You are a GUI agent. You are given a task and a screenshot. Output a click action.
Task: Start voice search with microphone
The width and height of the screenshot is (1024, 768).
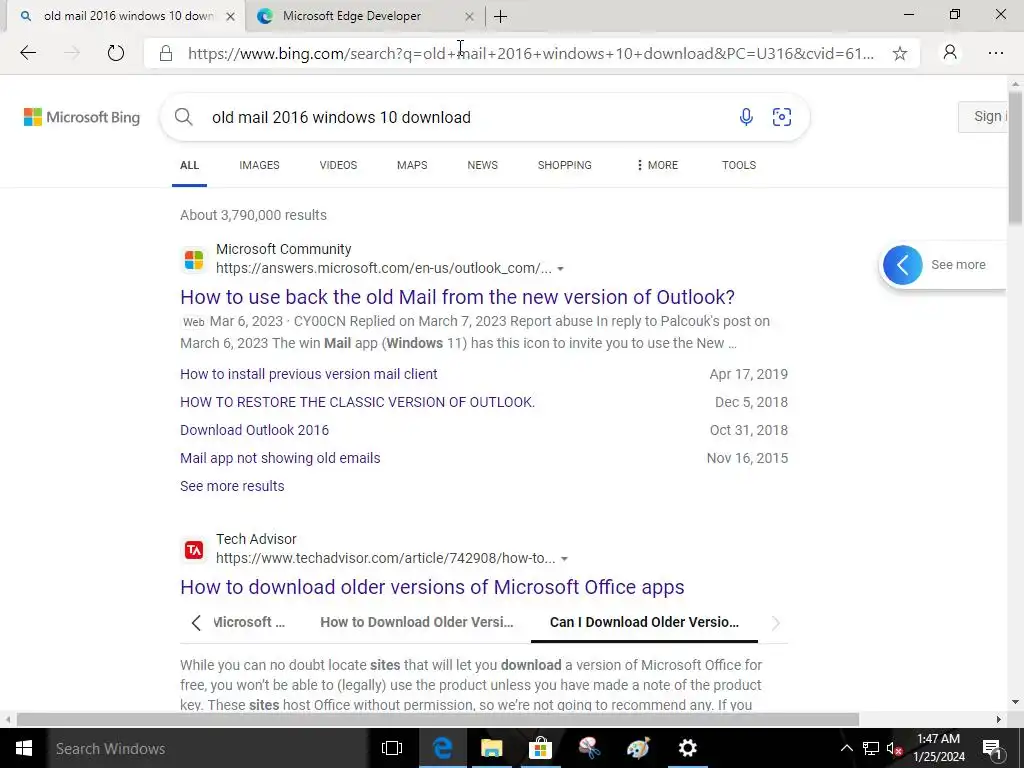746,117
